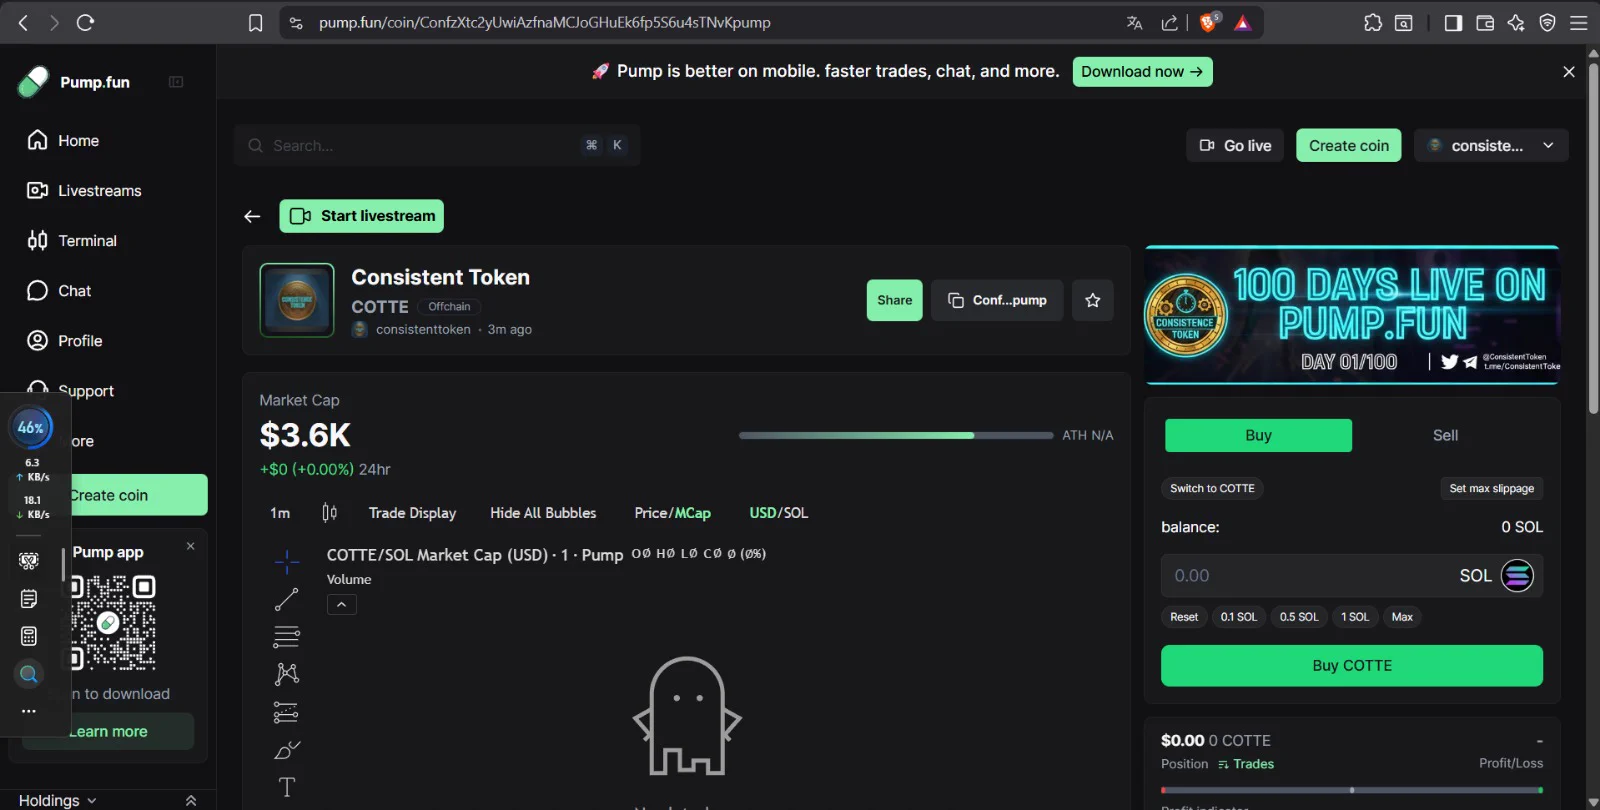Add coin to favorites with star
This screenshot has width=1600, height=810.
tap(1093, 300)
